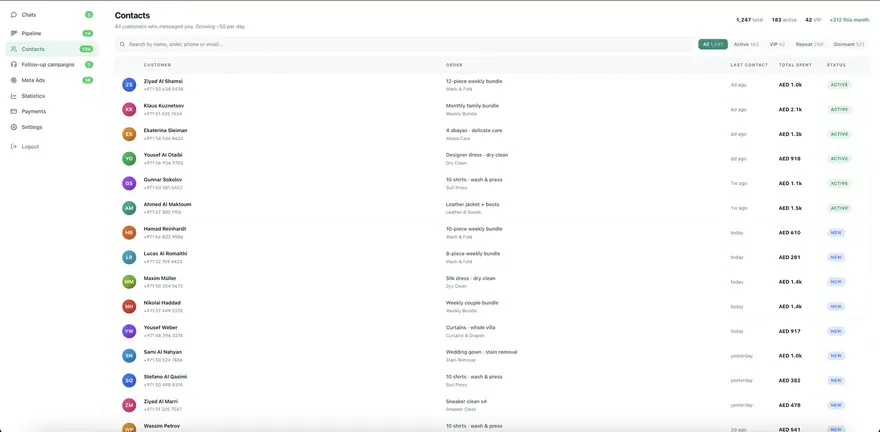Click Lucas Al Romaithi's LR avatar

pos(129,257)
